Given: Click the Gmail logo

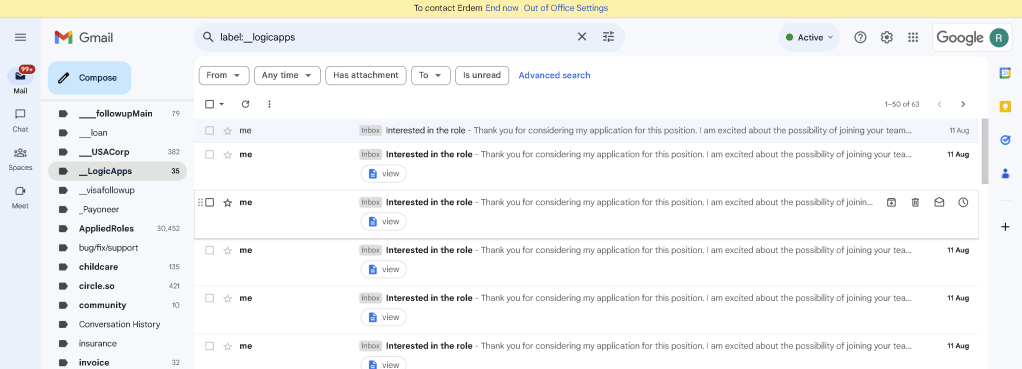Looking at the screenshot, I should [83, 37].
